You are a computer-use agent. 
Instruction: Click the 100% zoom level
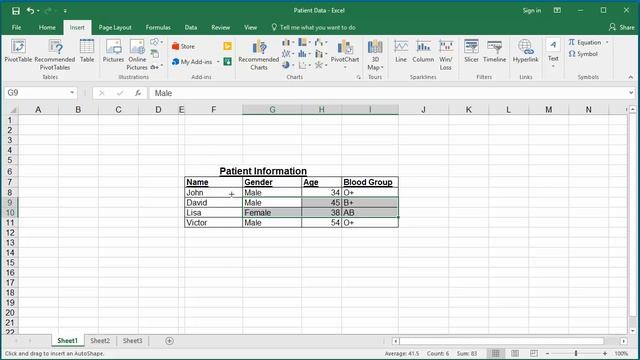621,353
